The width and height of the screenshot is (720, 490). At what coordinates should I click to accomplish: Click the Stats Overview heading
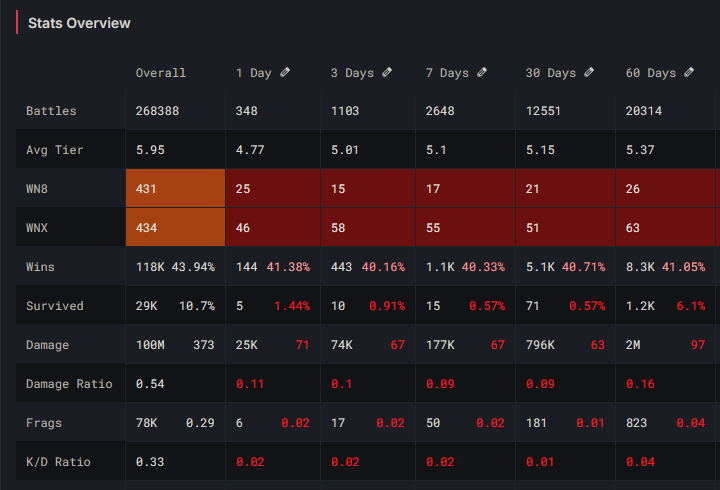79,23
